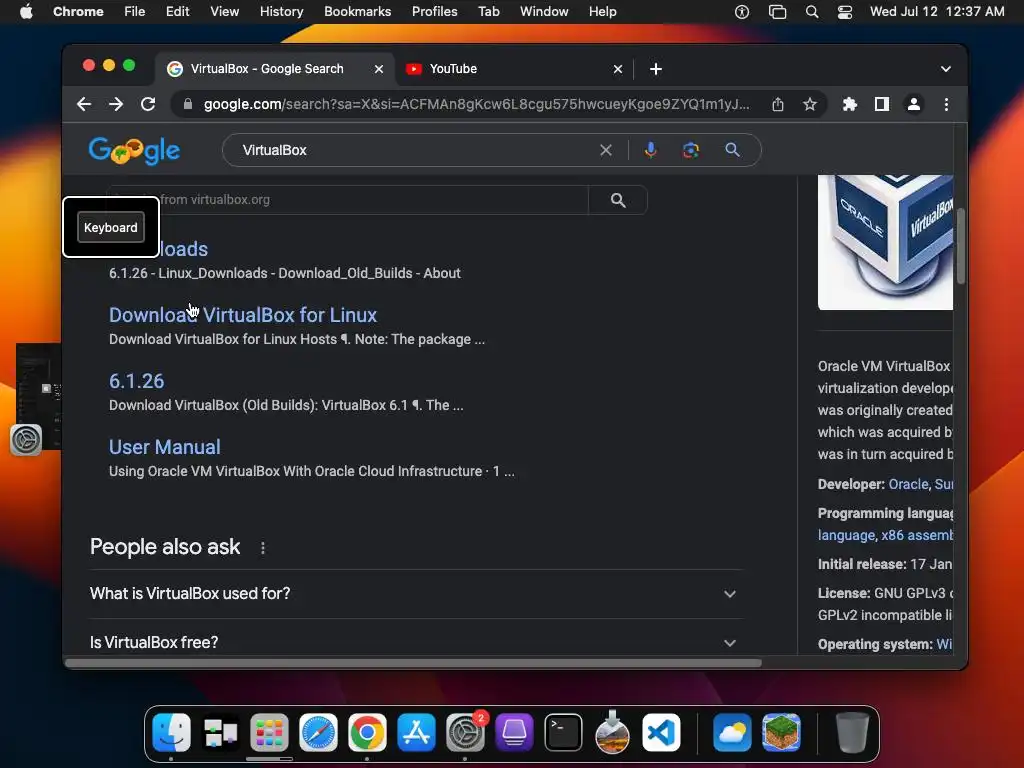Open the Profiles menu
This screenshot has width=1024, height=768.
pyautogui.click(x=434, y=12)
